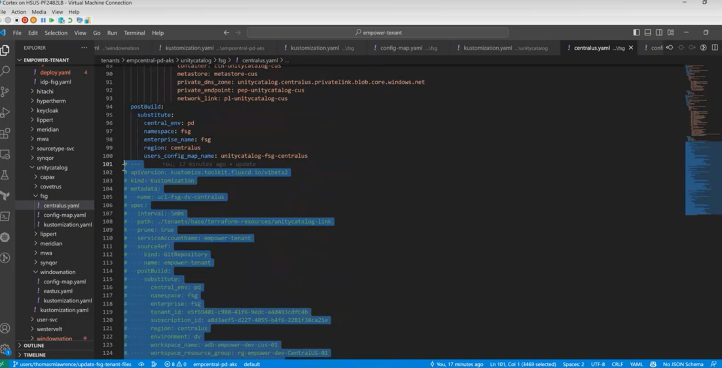Screen dimensions: 722x368
Task: Click errors and warnings count in status bar
Action: tap(175, 364)
